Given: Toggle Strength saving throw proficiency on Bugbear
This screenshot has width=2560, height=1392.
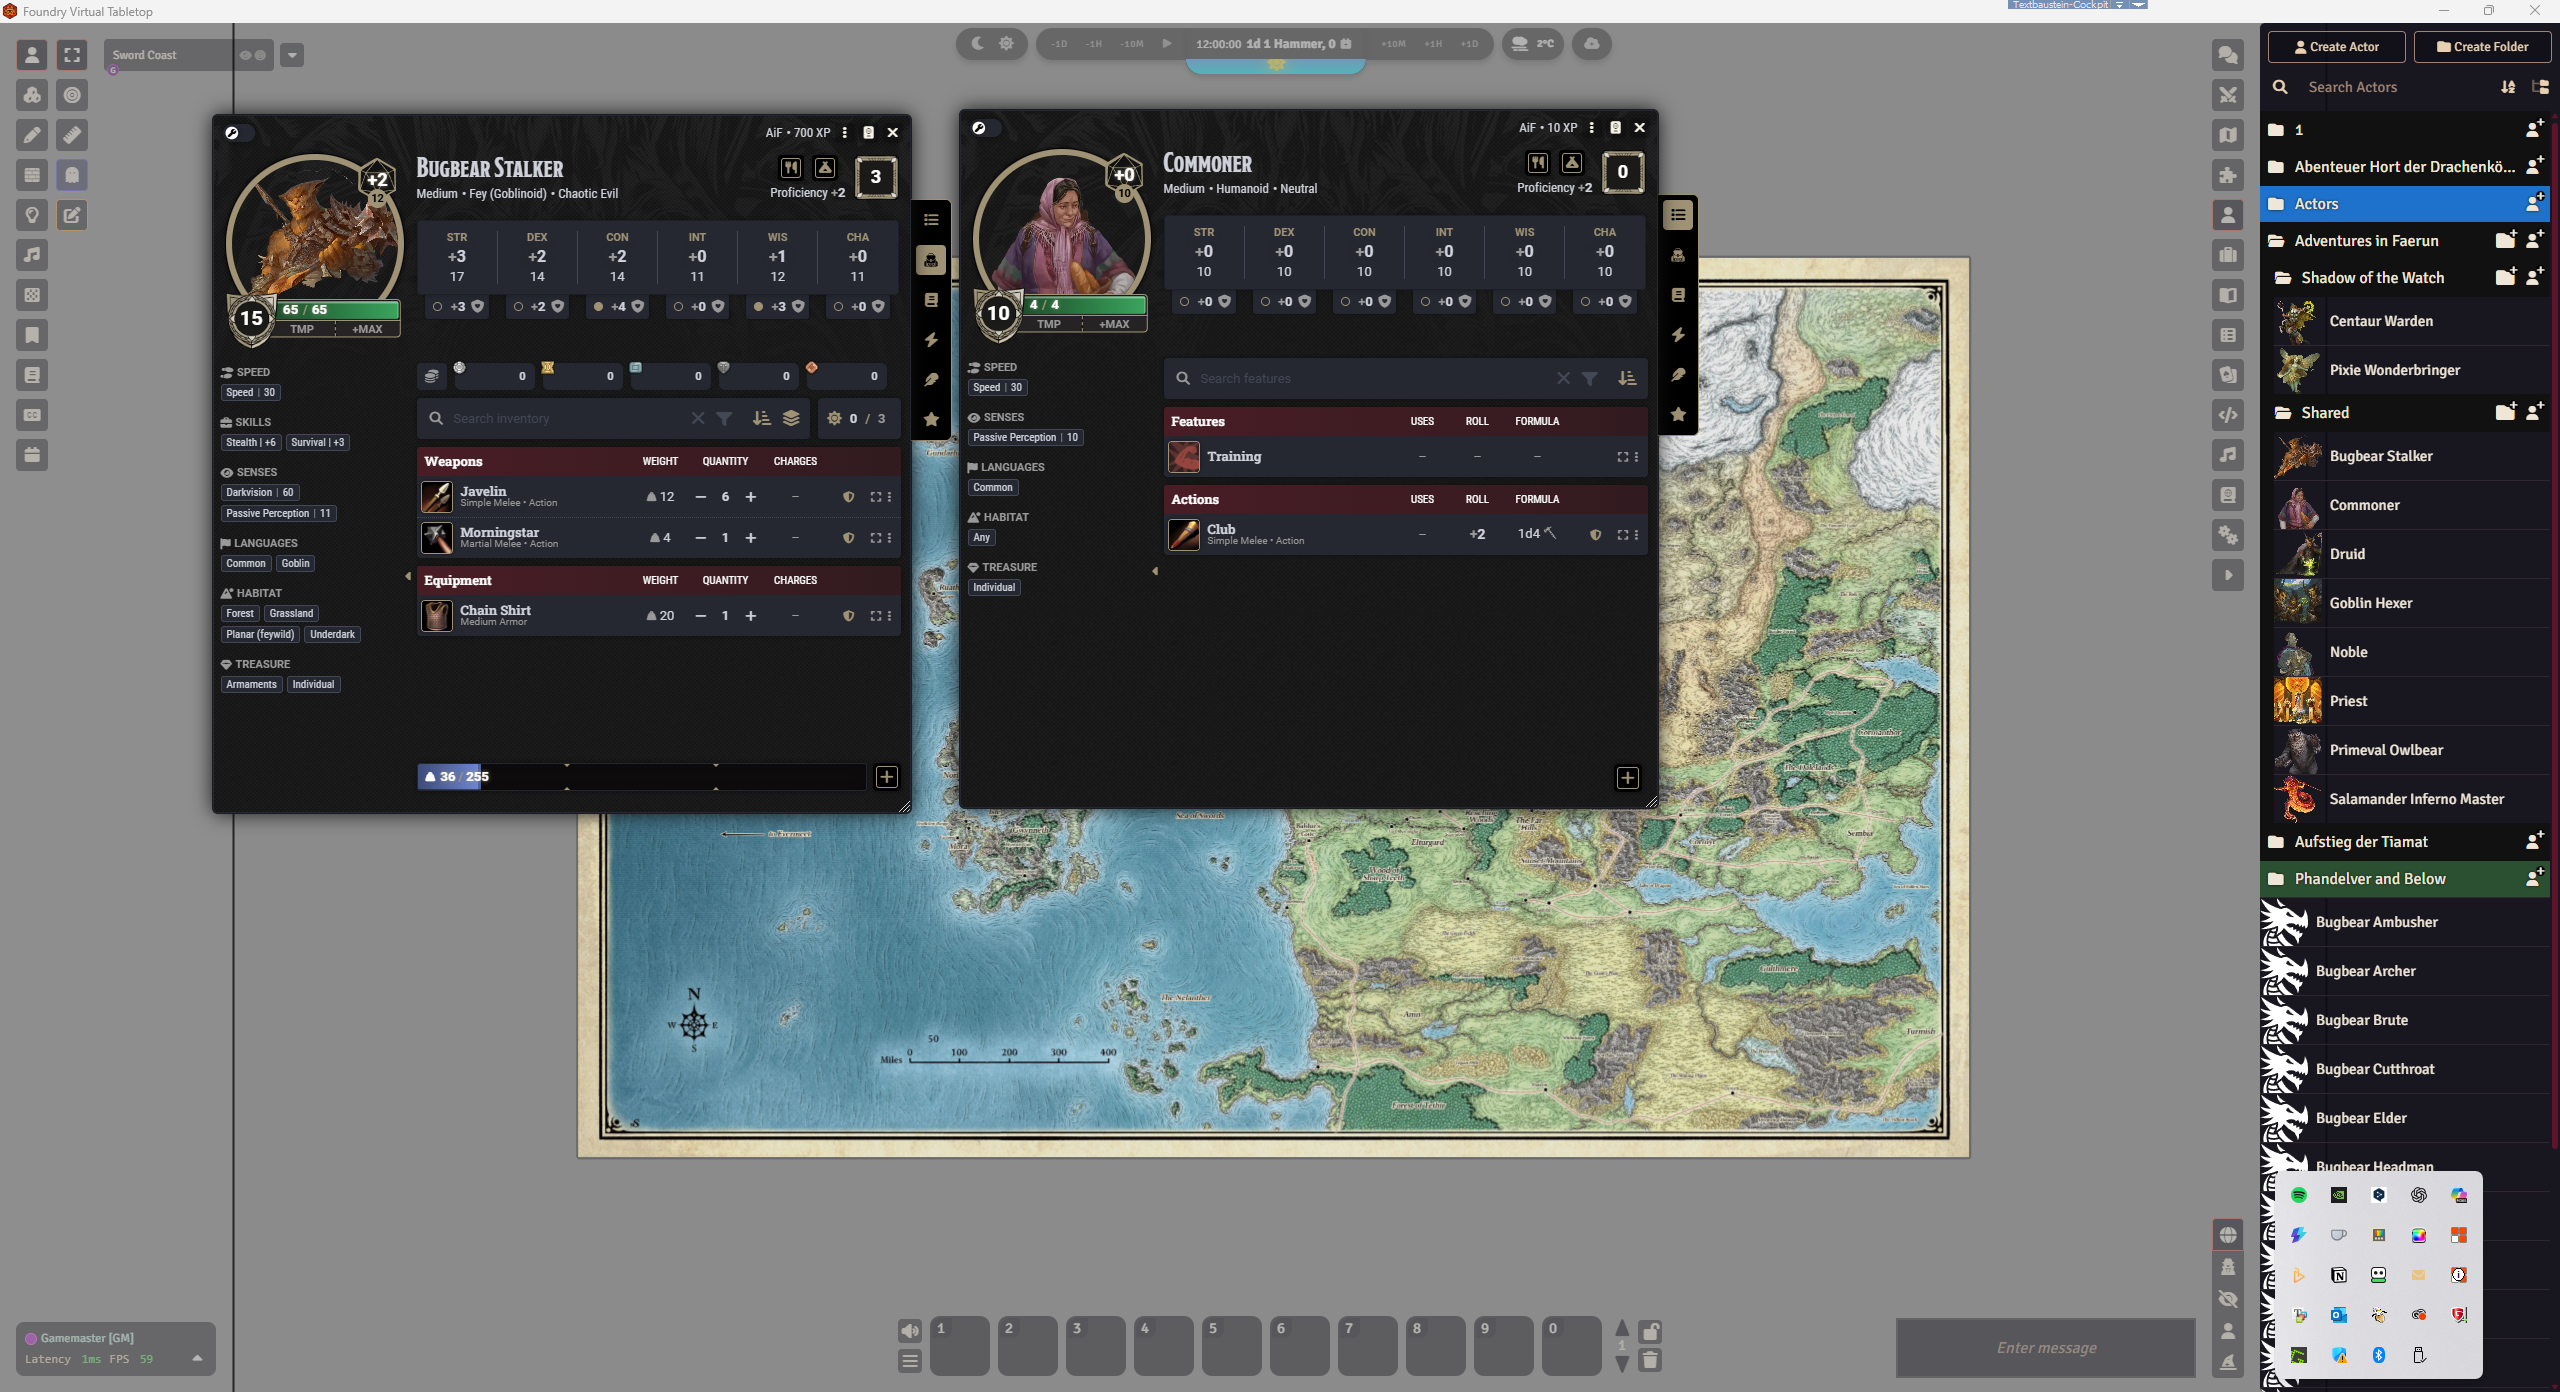Looking at the screenshot, I should 437,306.
